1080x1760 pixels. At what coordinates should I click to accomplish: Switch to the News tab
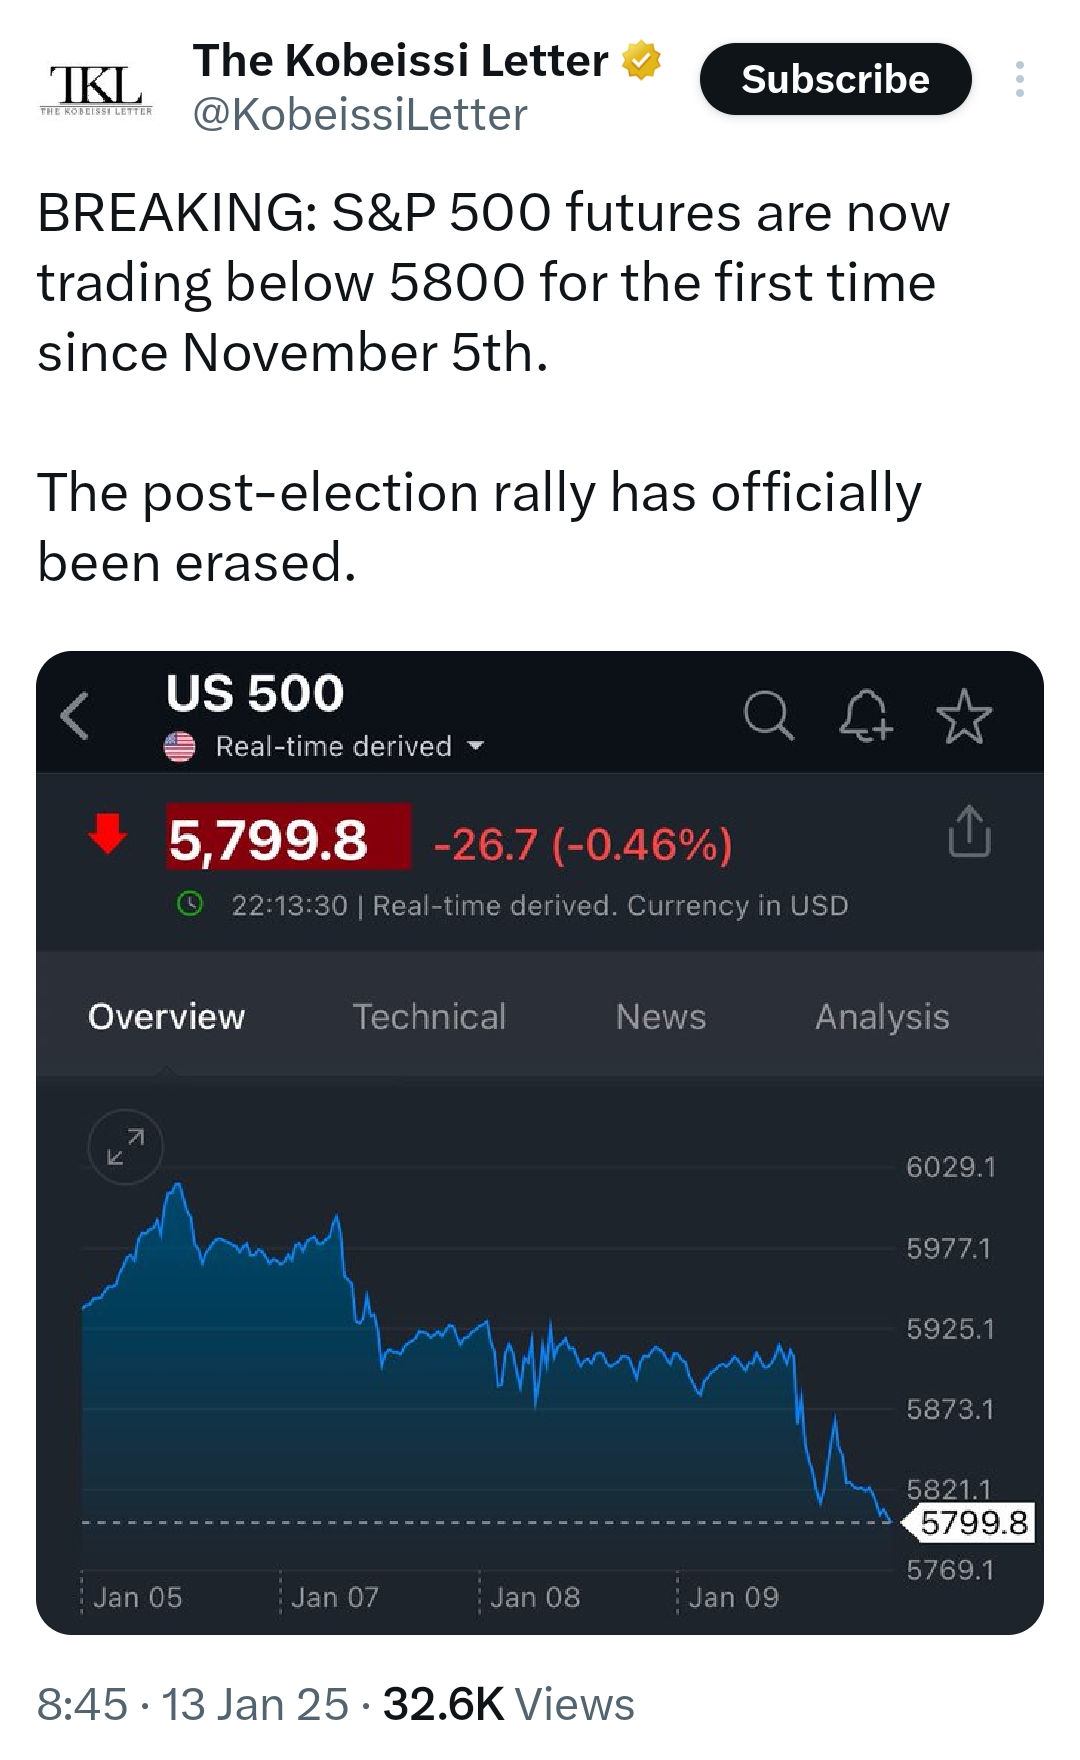tap(661, 1017)
